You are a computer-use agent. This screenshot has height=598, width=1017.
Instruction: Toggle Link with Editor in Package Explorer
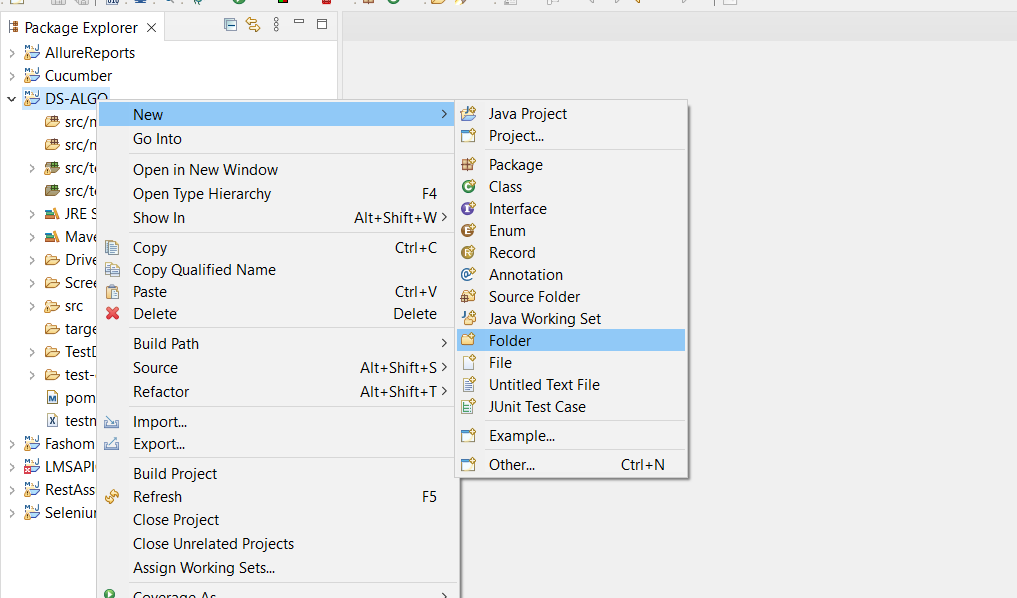[x=252, y=24]
